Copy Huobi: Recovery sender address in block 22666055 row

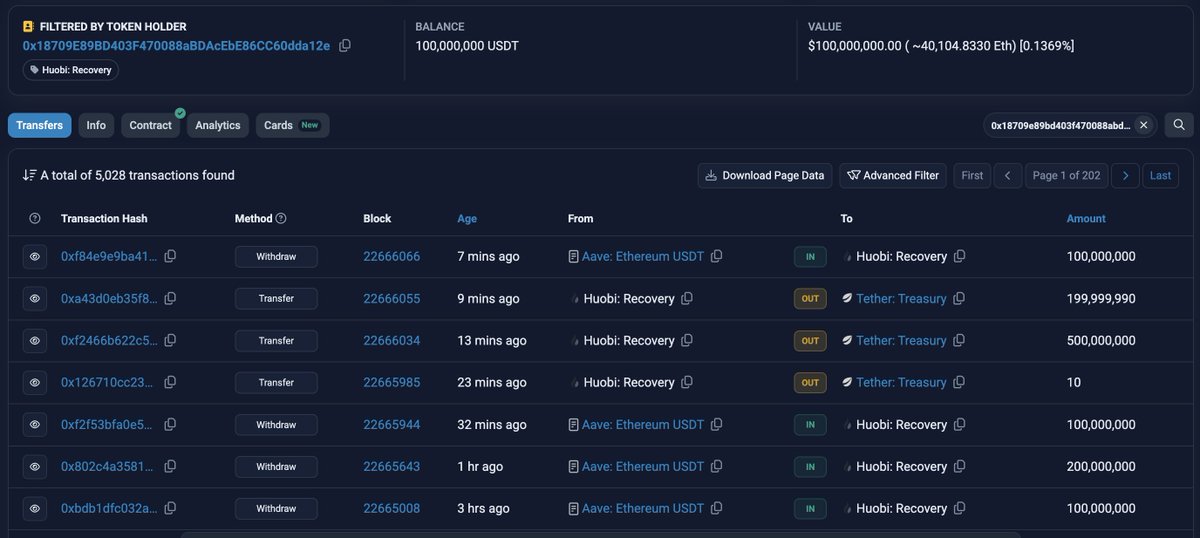687,299
